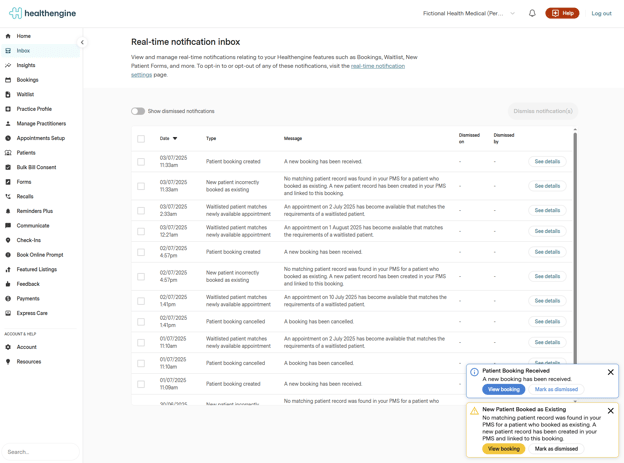The height and width of the screenshot is (463, 624).
Task: Check the first Patient booking created row
Action: tap(141, 162)
